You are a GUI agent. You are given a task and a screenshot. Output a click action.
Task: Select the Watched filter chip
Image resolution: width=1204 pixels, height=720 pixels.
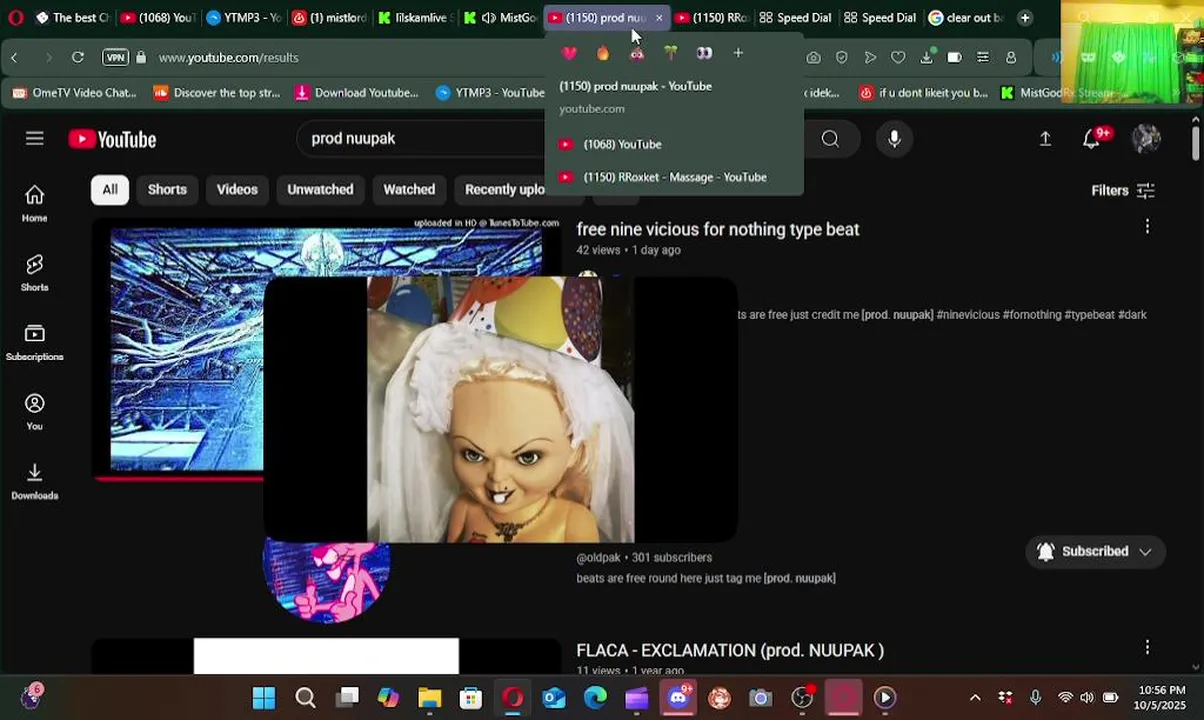409,189
